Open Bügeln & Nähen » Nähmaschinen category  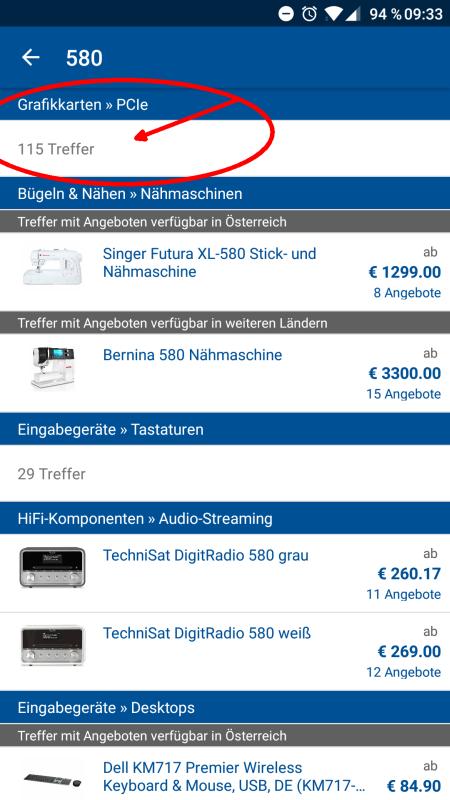(x=225, y=194)
